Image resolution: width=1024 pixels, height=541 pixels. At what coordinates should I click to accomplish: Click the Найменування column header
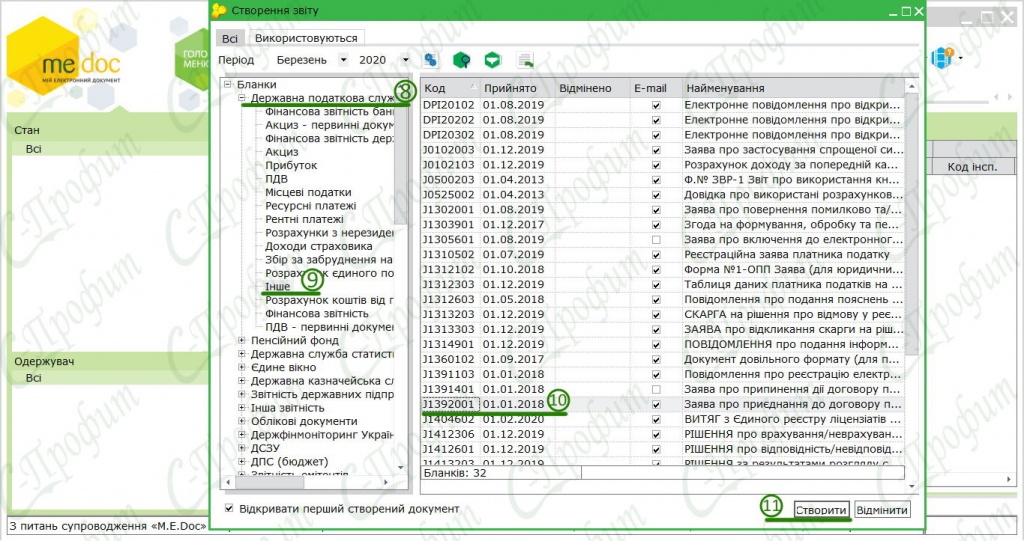[x=793, y=88]
